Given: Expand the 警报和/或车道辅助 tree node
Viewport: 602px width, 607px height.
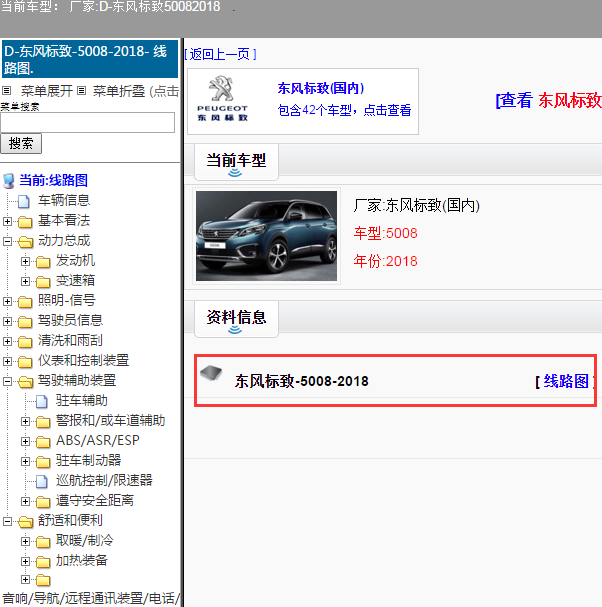Looking at the screenshot, I should coord(25,421).
